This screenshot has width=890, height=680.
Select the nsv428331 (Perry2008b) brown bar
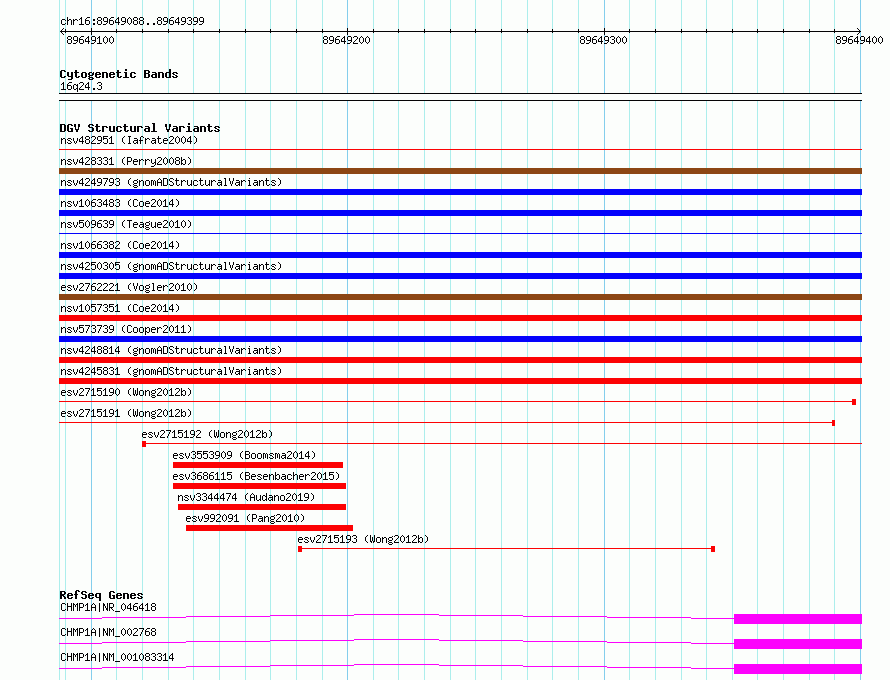(x=460, y=171)
